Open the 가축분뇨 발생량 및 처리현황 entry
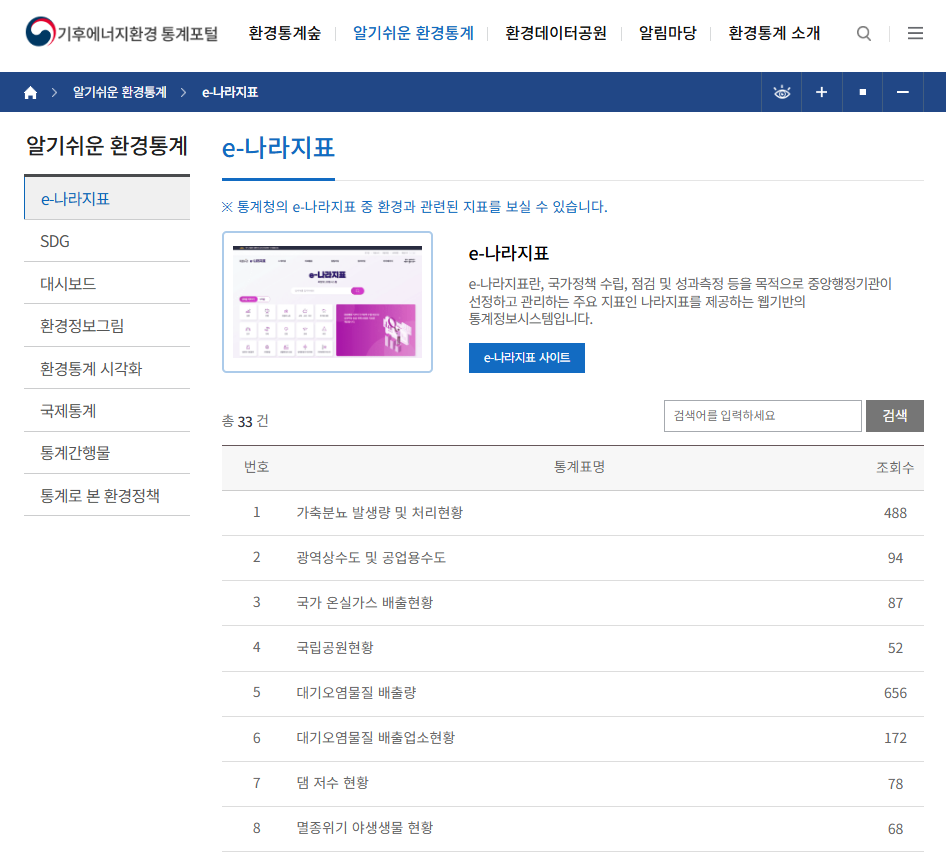 point(379,512)
